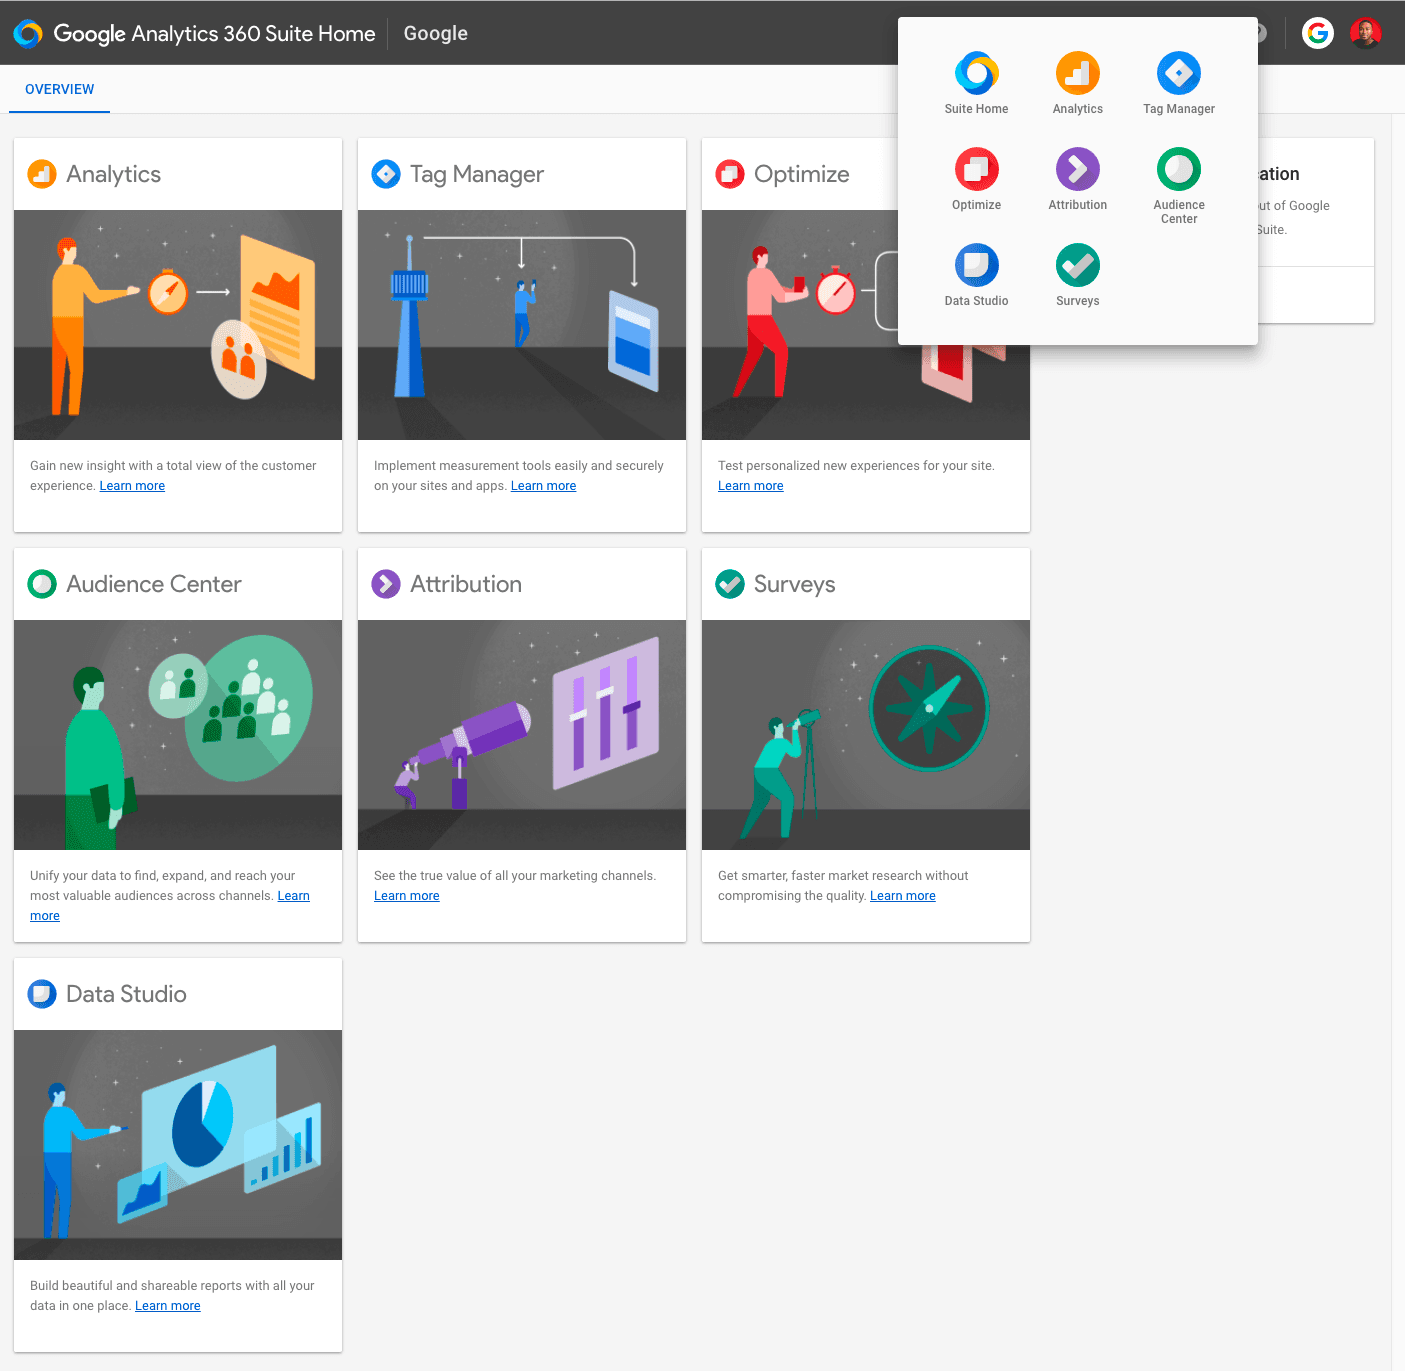
Task: Open Suite Home from the app switcher
Action: click(x=976, y=83)
